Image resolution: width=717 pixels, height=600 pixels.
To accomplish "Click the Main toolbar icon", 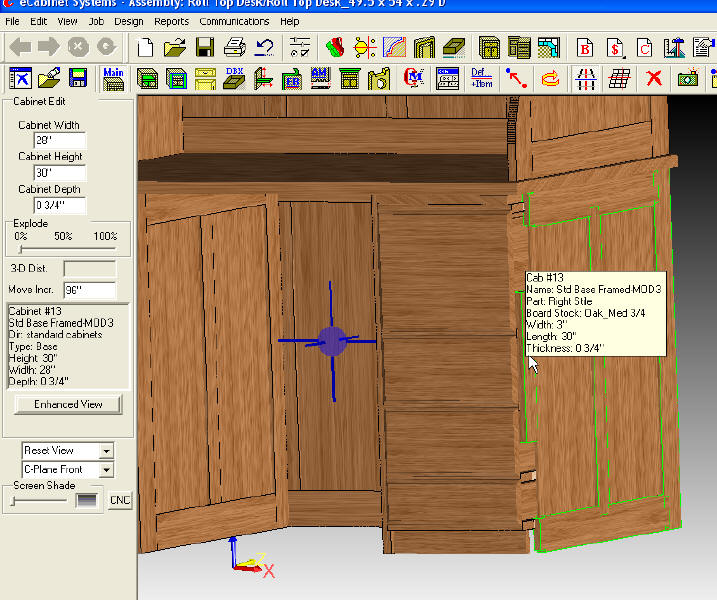I will [x=114, y=77].
